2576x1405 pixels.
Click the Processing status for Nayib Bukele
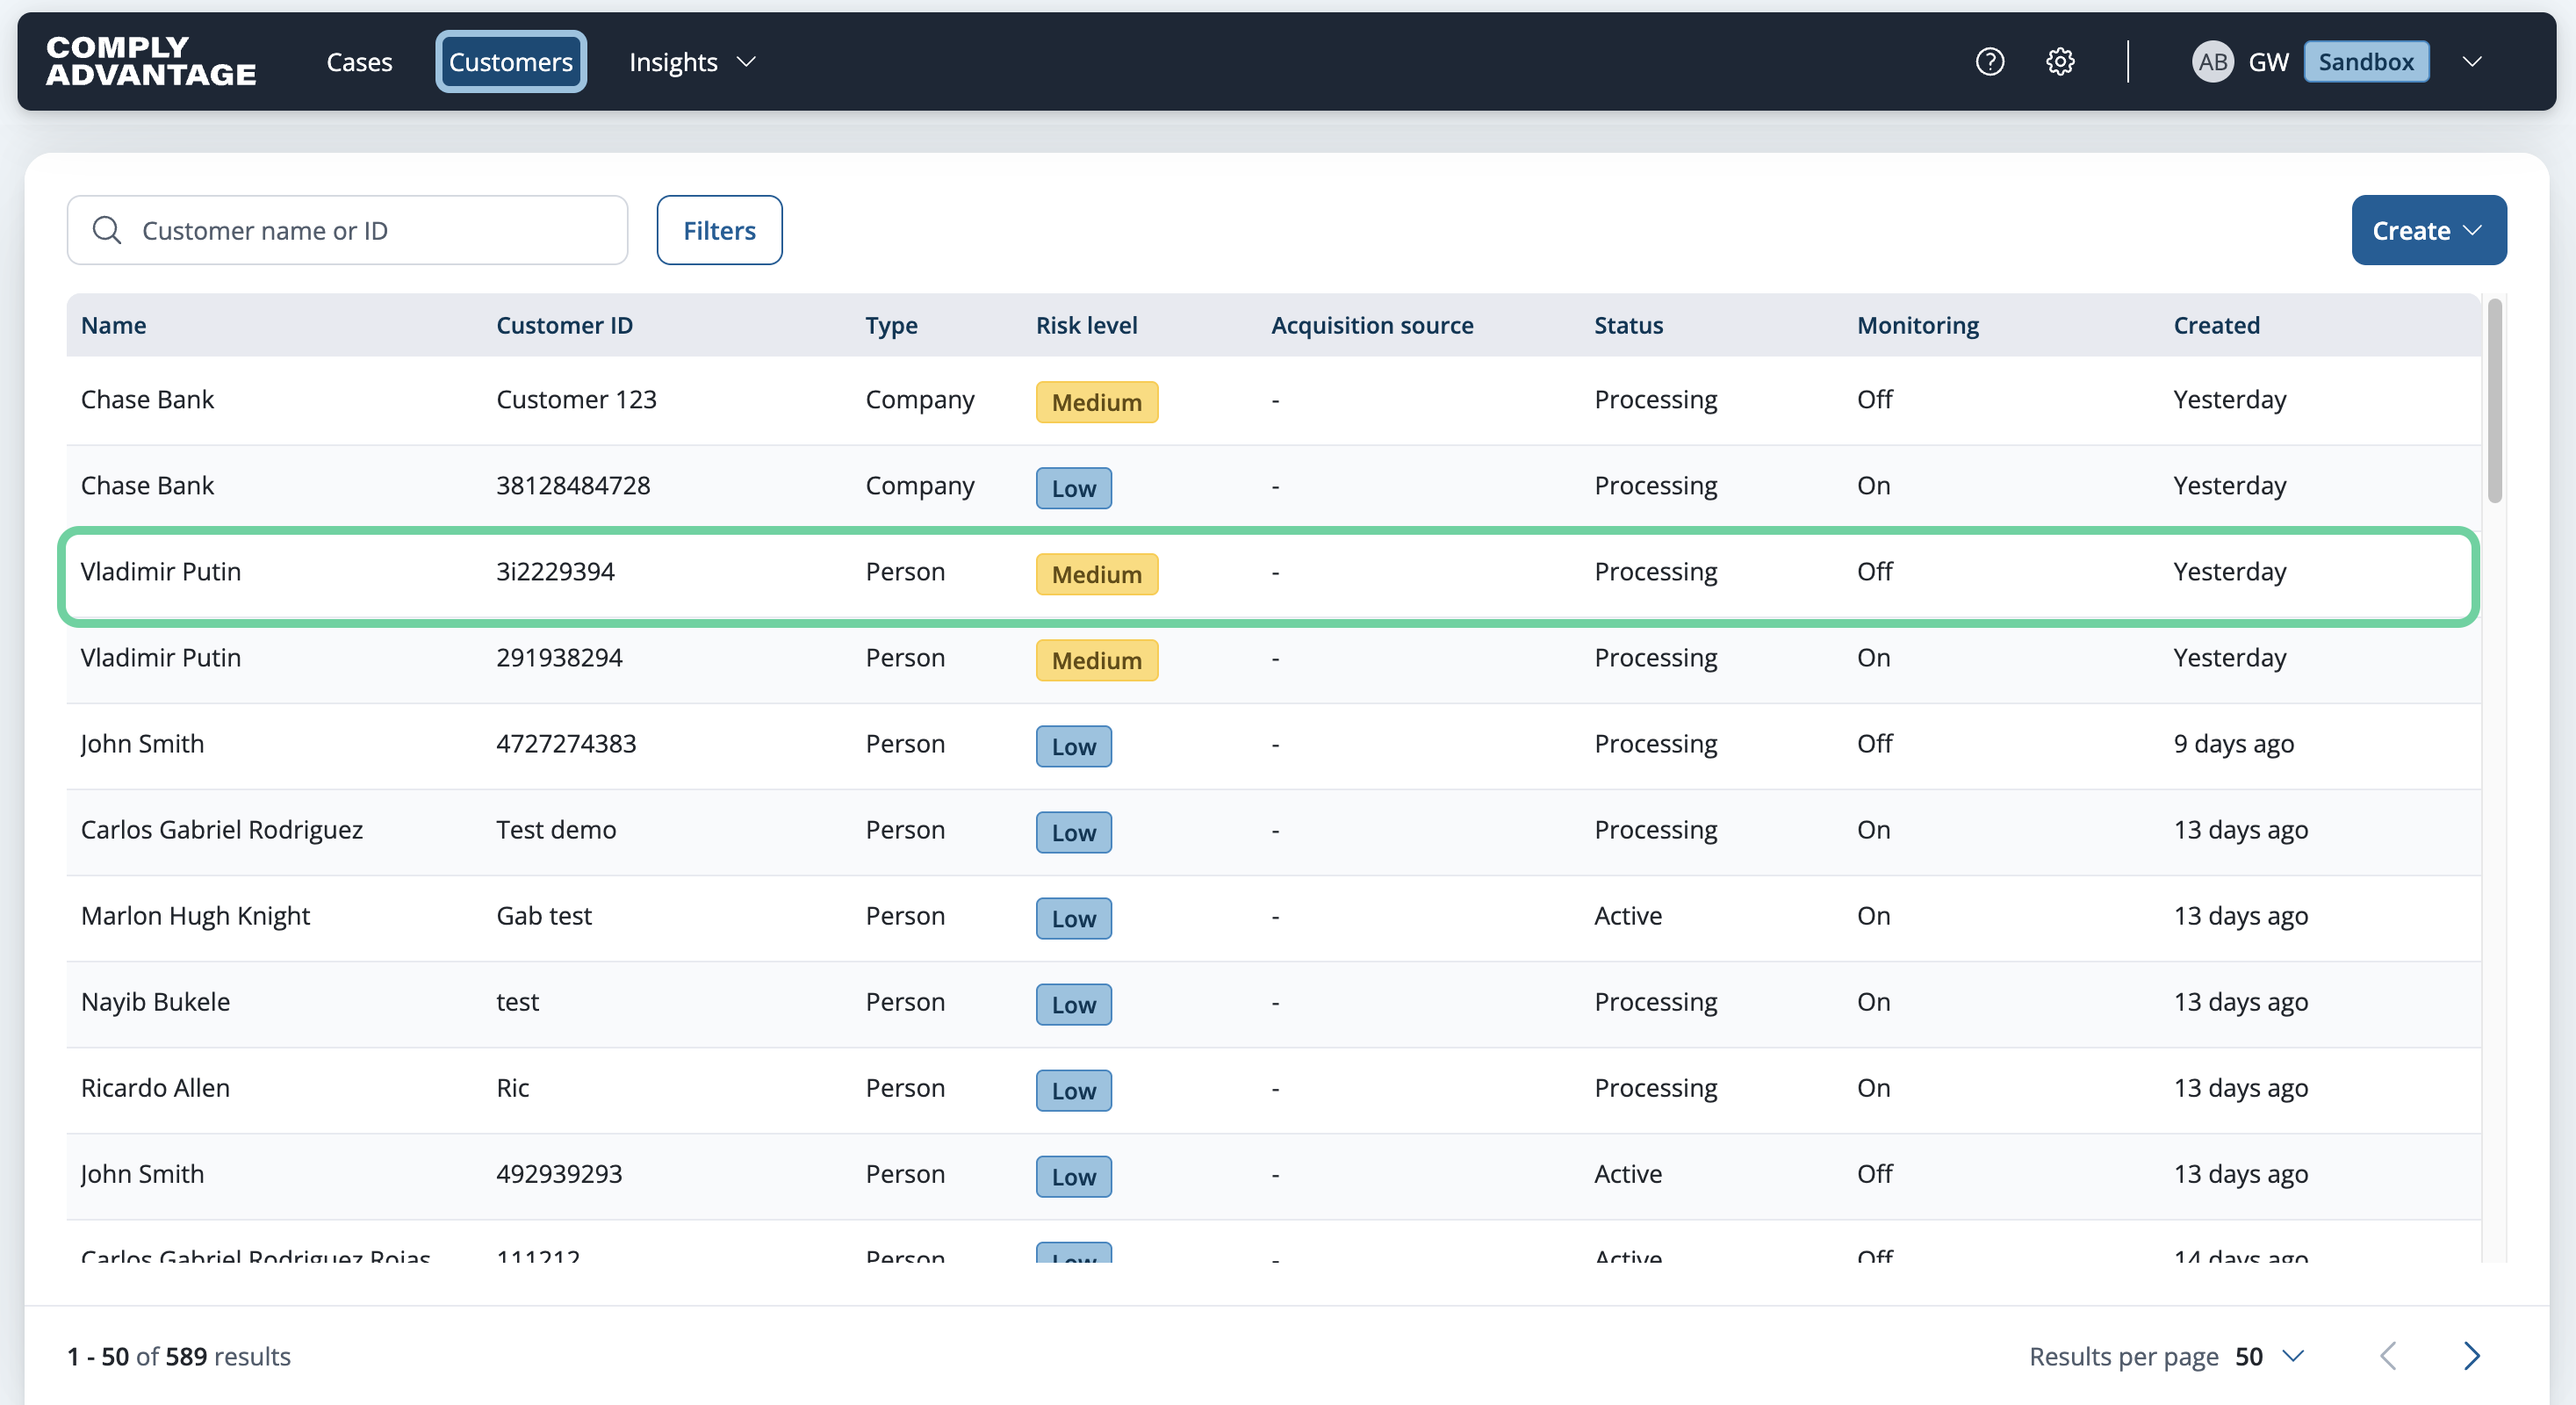point(1655,1002)
